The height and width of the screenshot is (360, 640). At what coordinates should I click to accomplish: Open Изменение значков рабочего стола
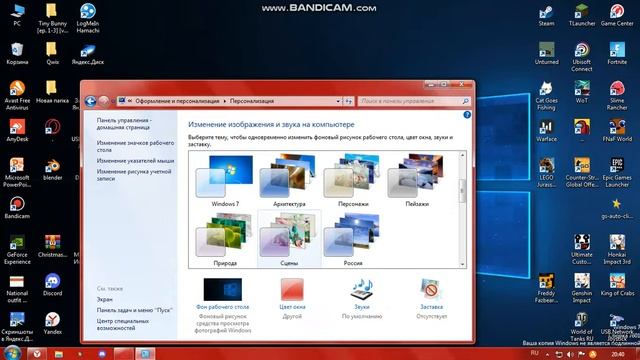coord(135,147)
